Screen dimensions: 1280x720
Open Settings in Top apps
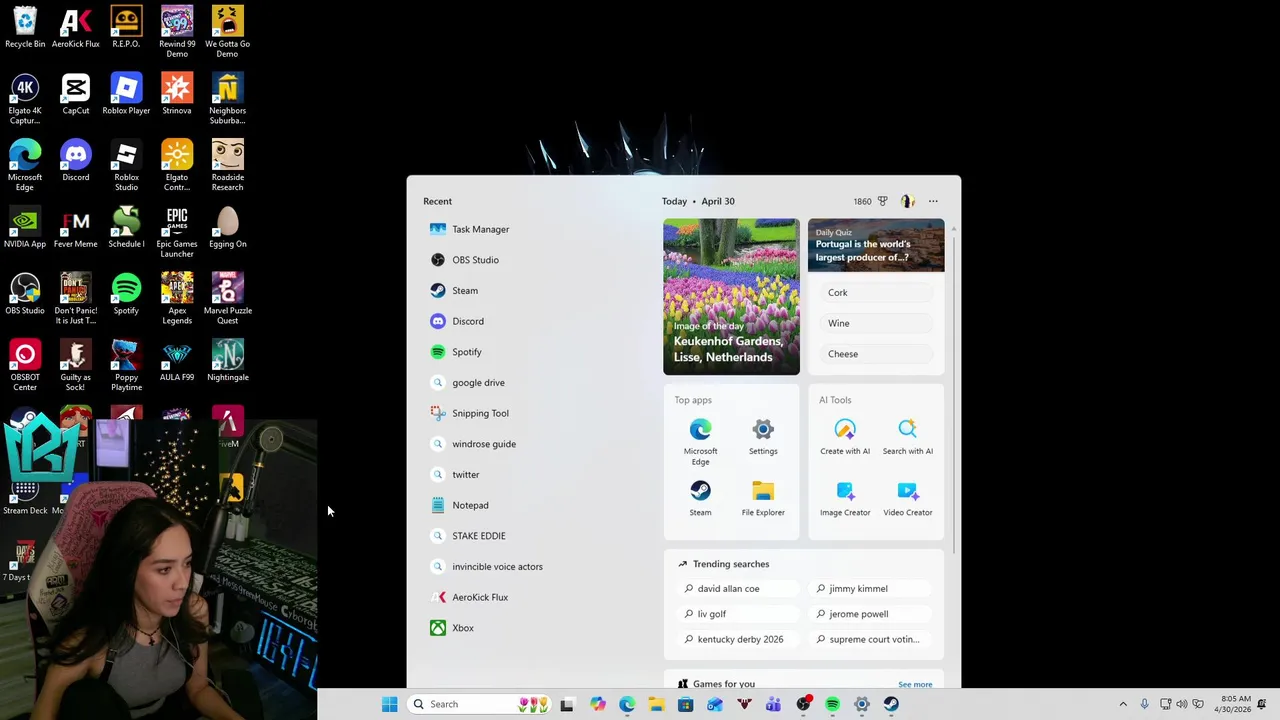(763, 437)
